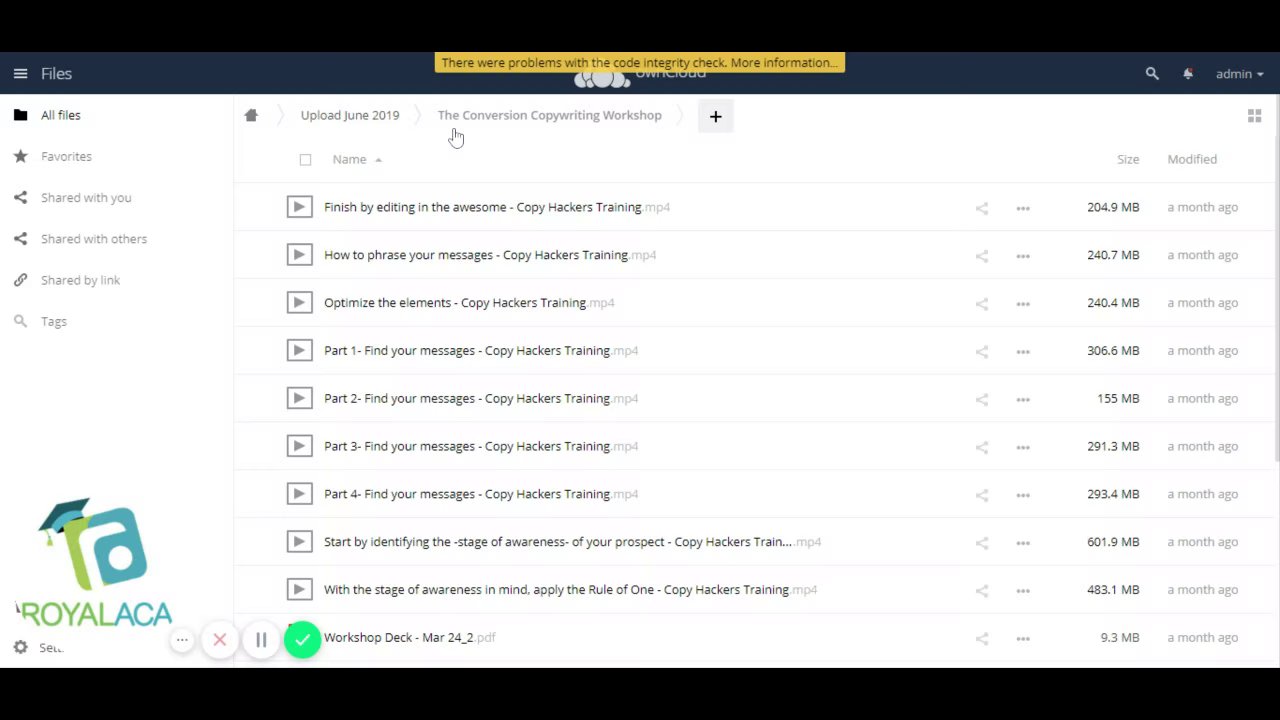Open more actions for Finish by editing file
The width and height of the screenshot is (1280, 720).
(1023, 208)
